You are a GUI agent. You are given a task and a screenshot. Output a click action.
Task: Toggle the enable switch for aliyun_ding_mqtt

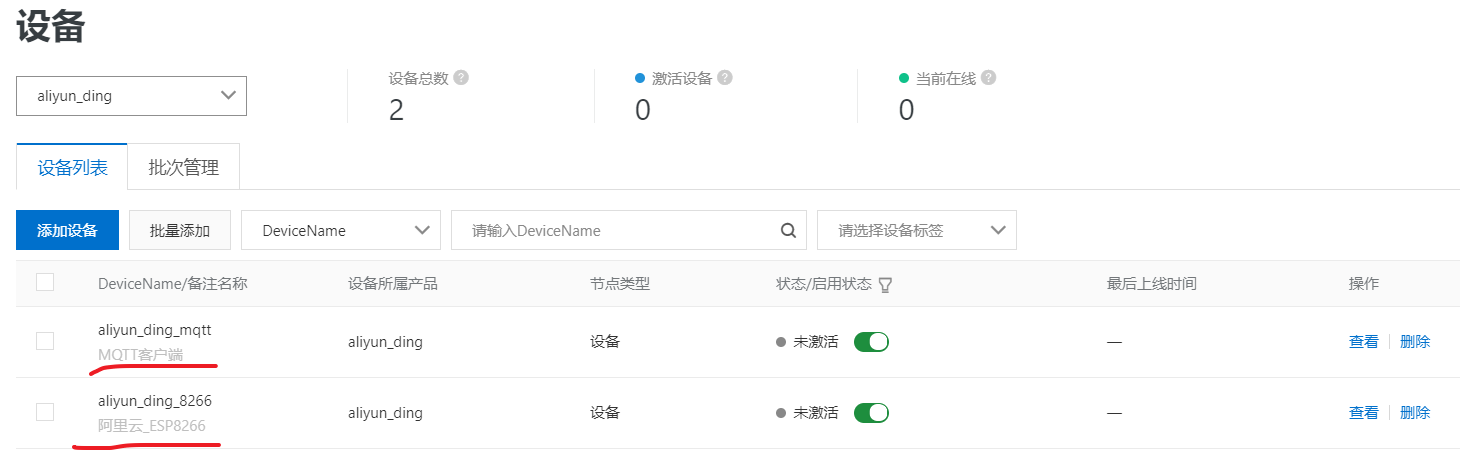tap(871, 342)
